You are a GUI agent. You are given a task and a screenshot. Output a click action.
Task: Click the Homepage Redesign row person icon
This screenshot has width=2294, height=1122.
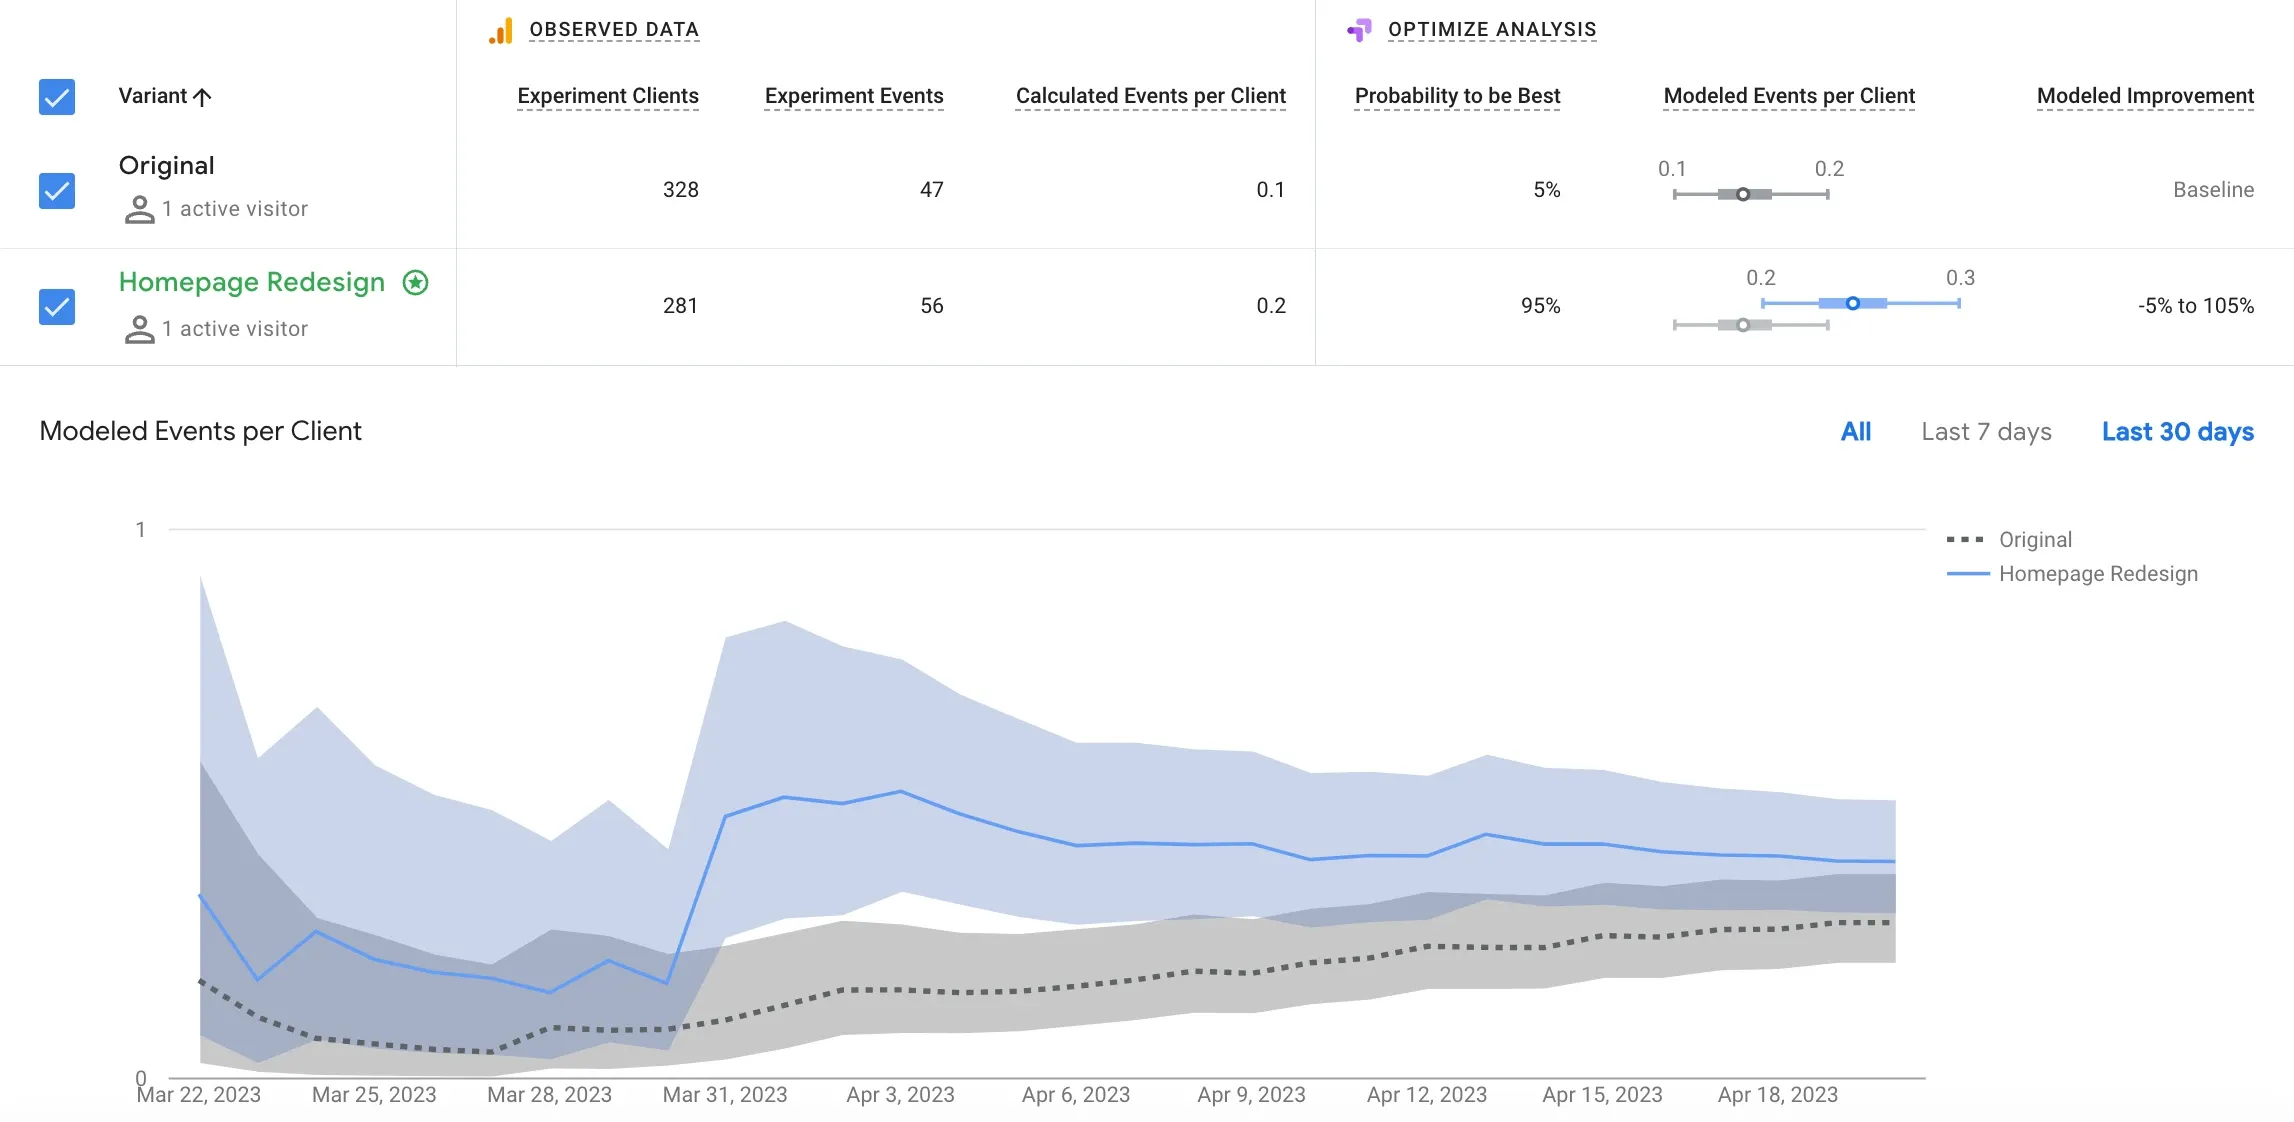139,329
